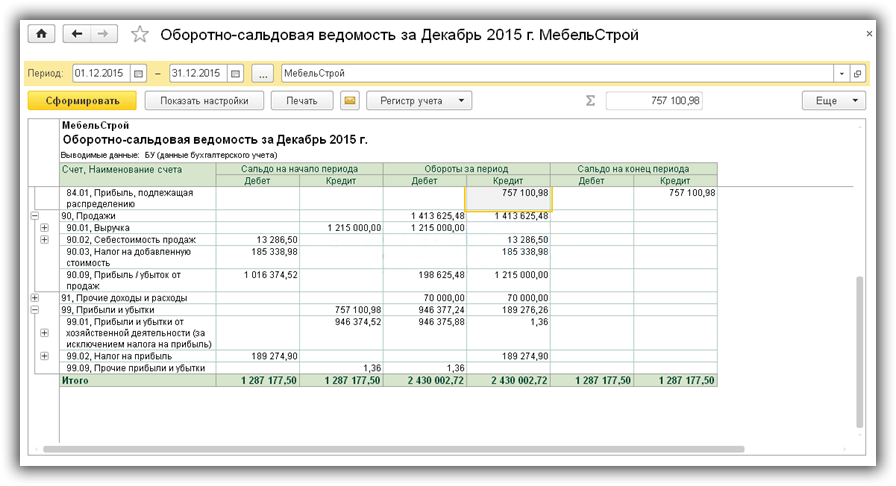Expand account 99.02 Налог на прибыль

pos(45,356)
